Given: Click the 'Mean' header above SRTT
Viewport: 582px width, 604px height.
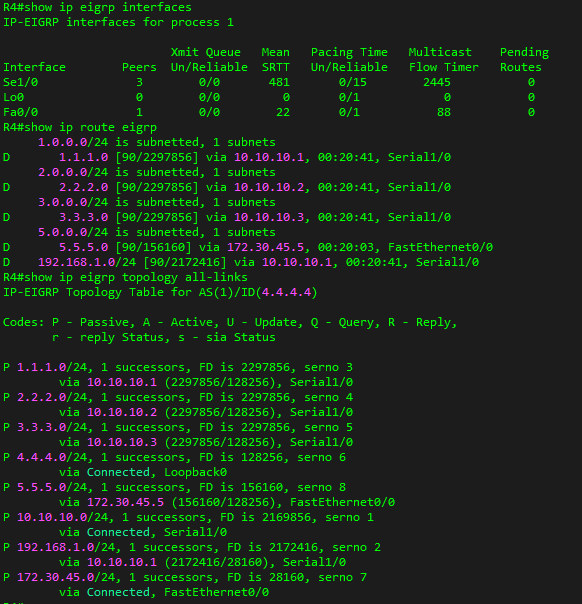Looking at the screenshot, I should (x=275, y=52).
